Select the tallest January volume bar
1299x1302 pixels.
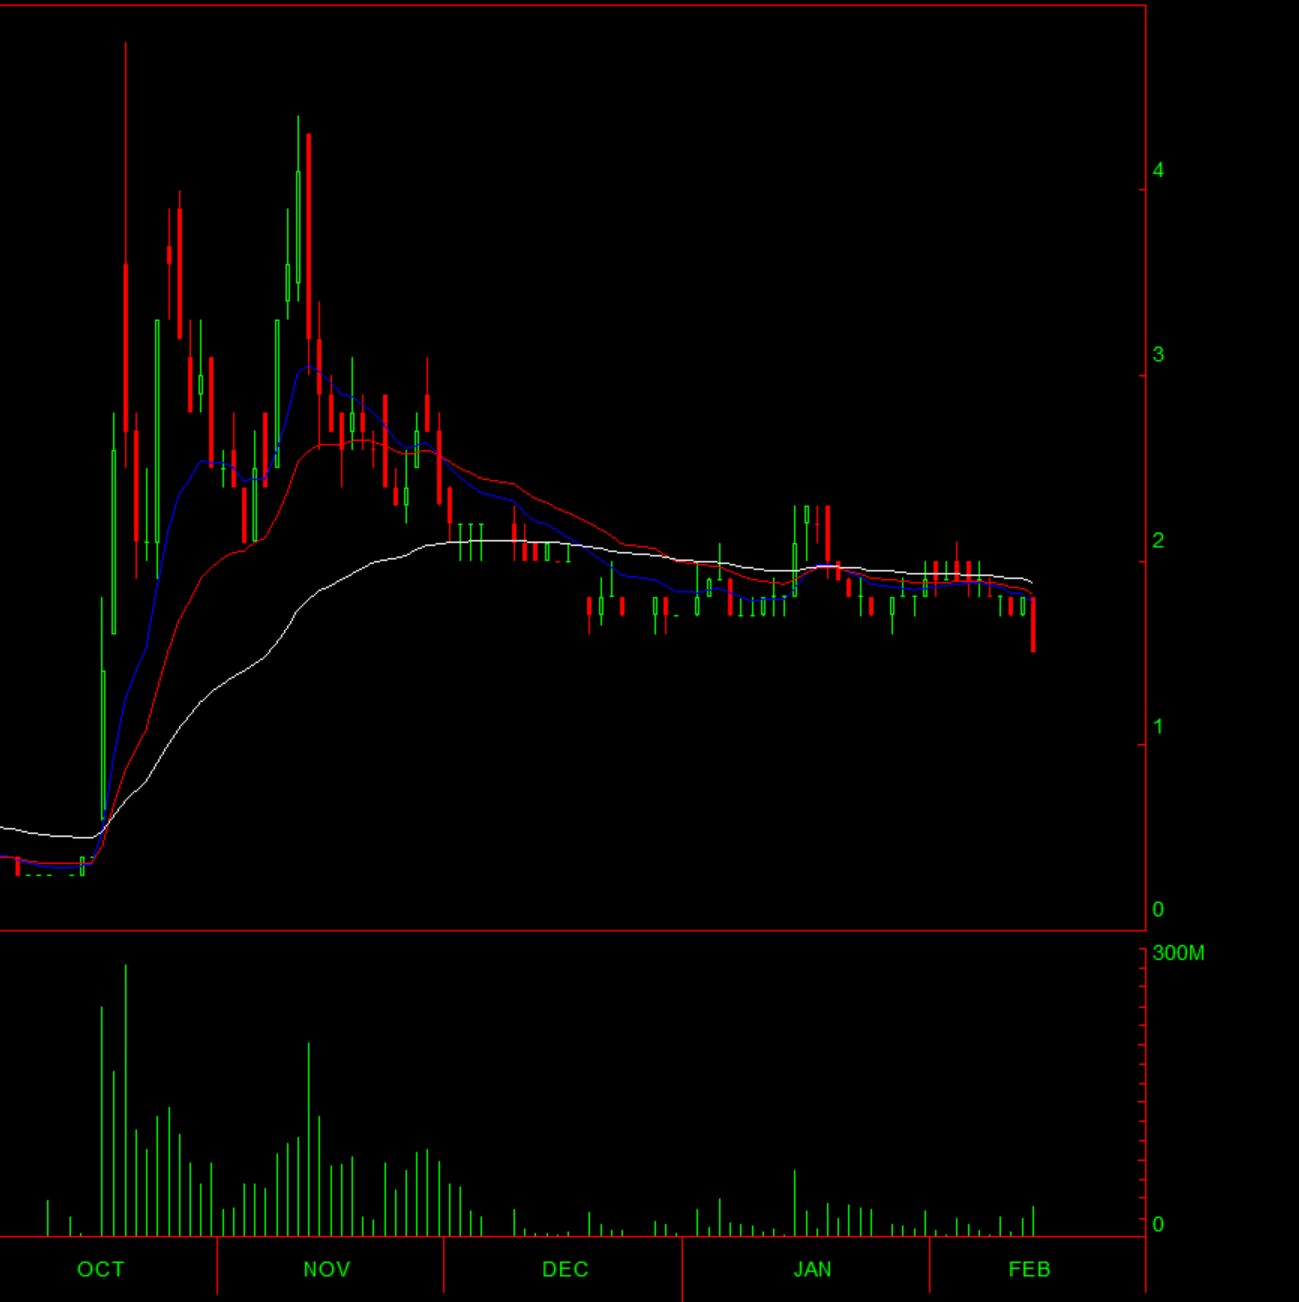click(x=794, y=1203)
